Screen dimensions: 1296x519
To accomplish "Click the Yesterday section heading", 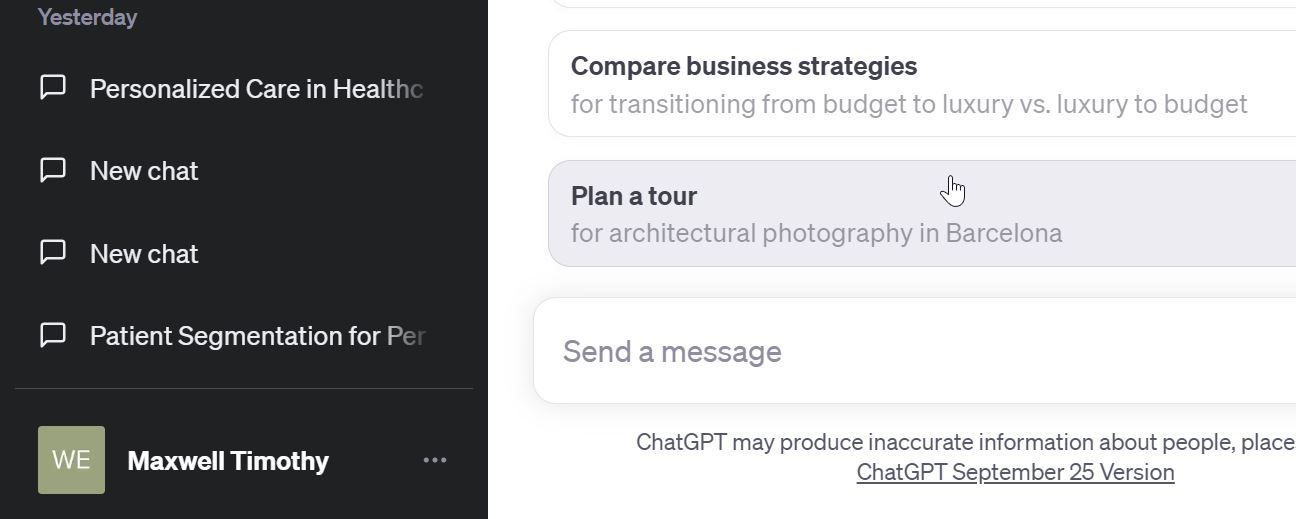I will click(x=87, y=17).
